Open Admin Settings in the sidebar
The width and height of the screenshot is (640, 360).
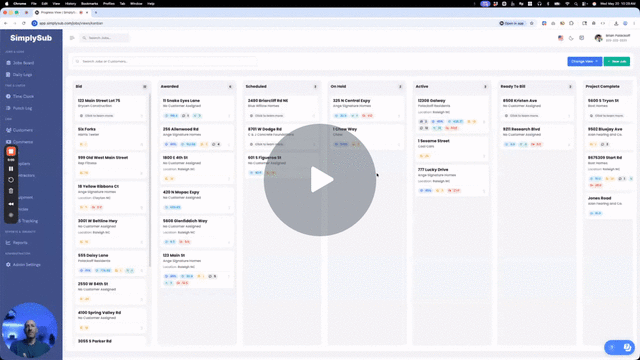pos(23,264)
